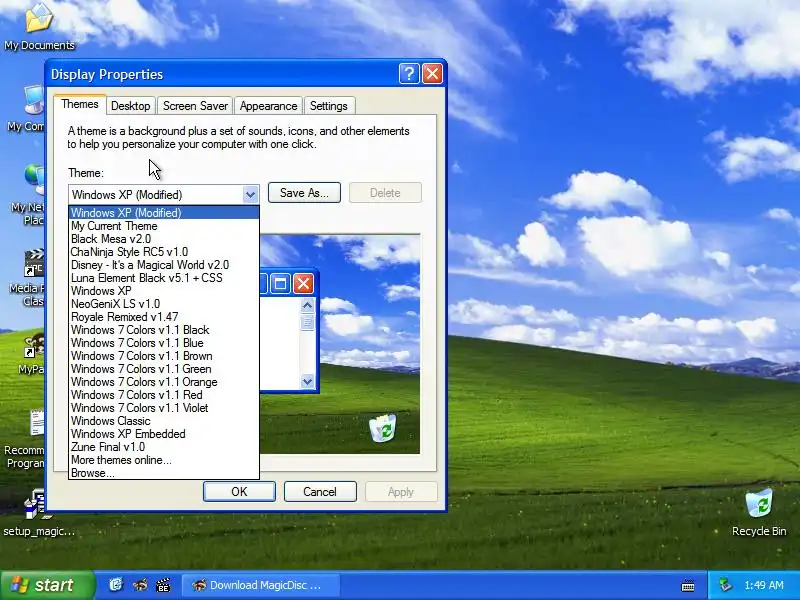
Task: Click the taskbar clock showing 1:49 AM
Action: coord(764,585)
